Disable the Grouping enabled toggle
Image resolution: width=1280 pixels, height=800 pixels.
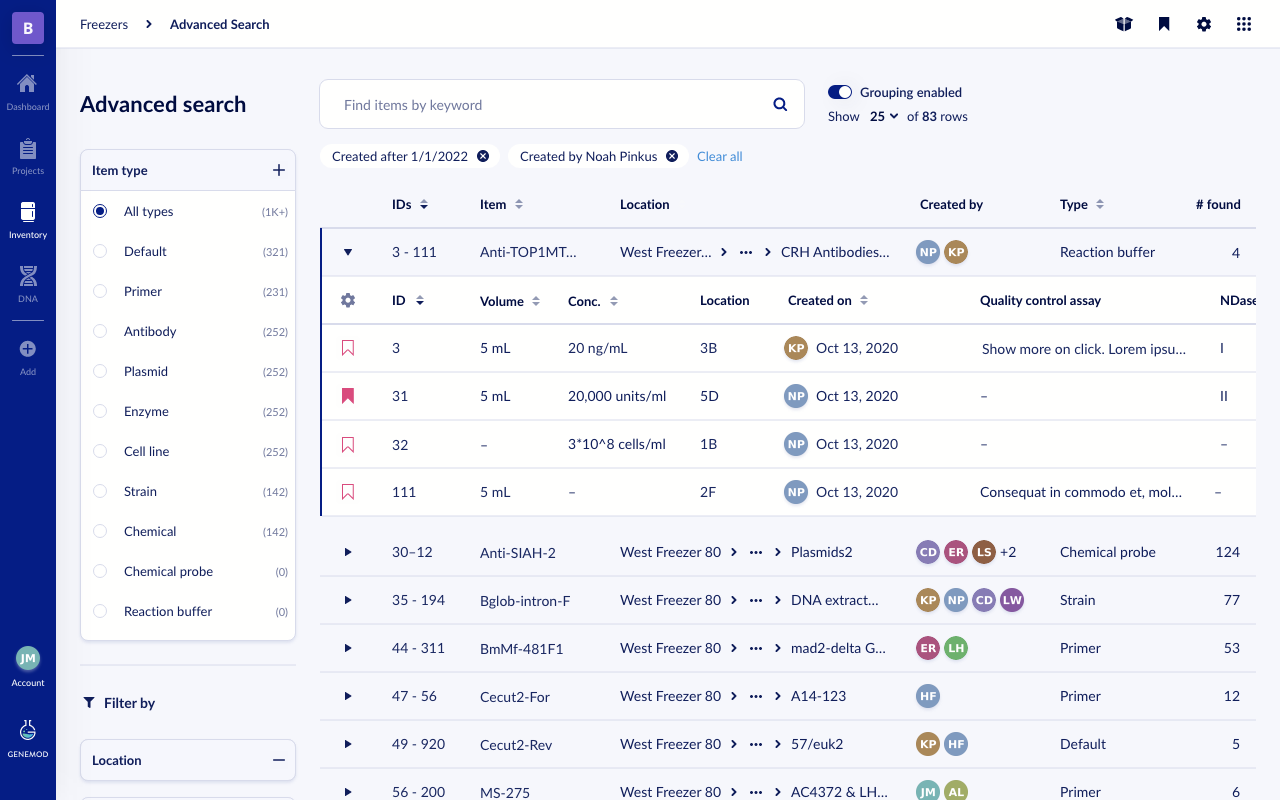click(x=840, y=91)
